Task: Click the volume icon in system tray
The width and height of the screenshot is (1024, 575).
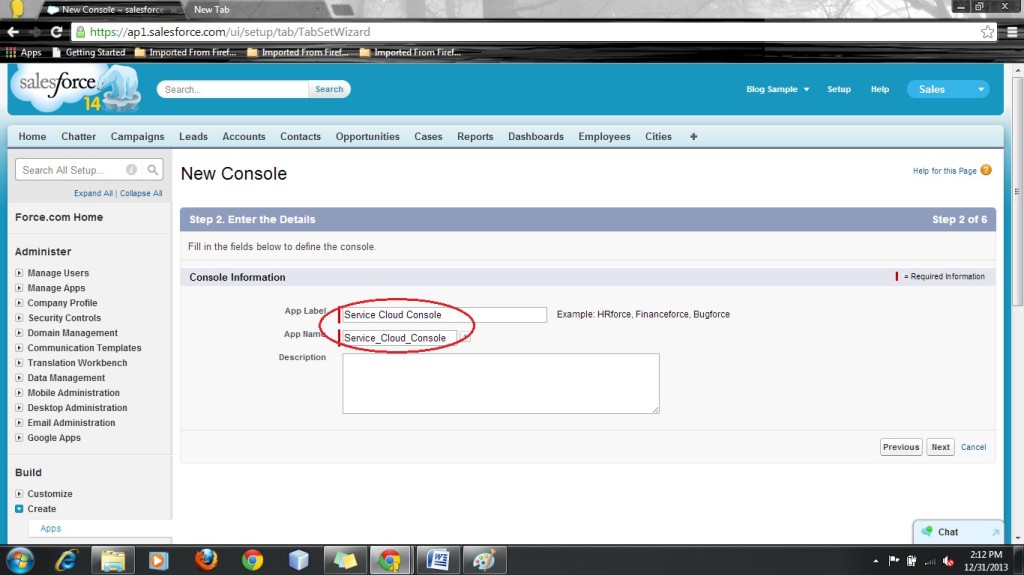Action: 948,561
